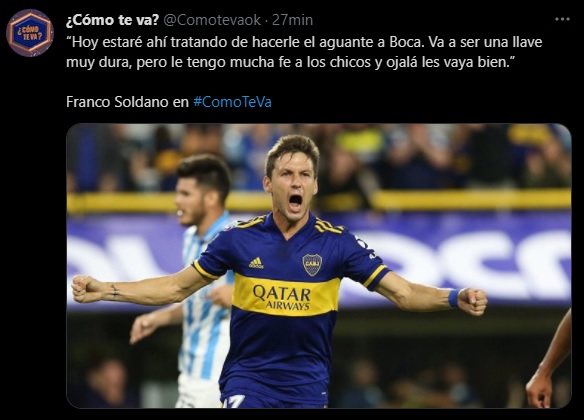Image resolution: width=584 pixels, height=420 pixels.
Task: Click the quote text starting "Hoy estaré ahí"
Action: pyautogui.click(x=304, y=52)
